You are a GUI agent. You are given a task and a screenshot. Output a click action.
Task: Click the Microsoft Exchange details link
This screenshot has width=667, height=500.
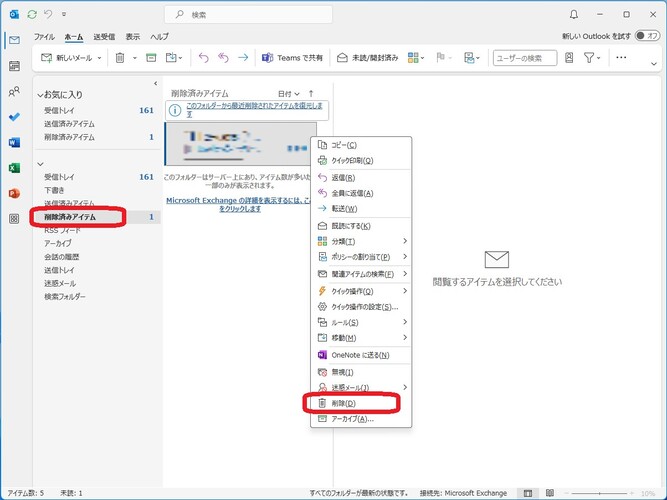tap(239, 204)
